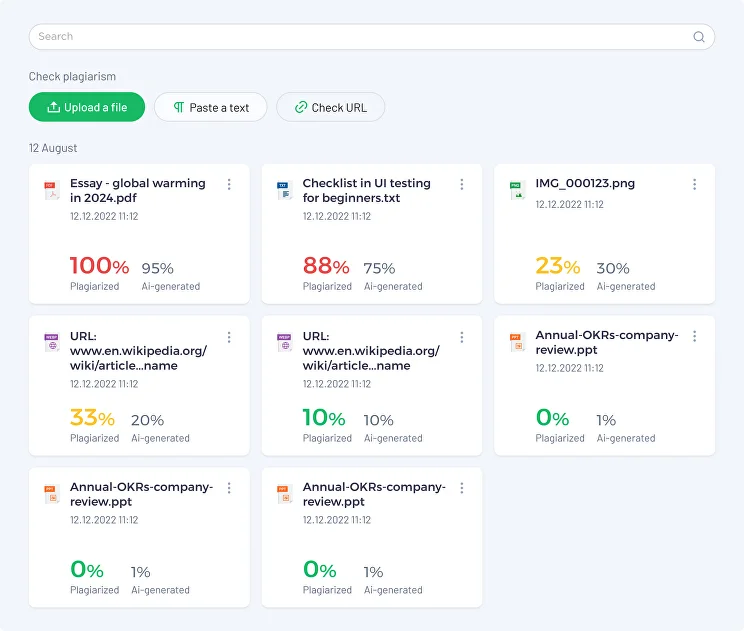Click the PNG file icon for IMG_000123.png
The height and width of the screenshot is (631, 744).
(x=516, y=191)
